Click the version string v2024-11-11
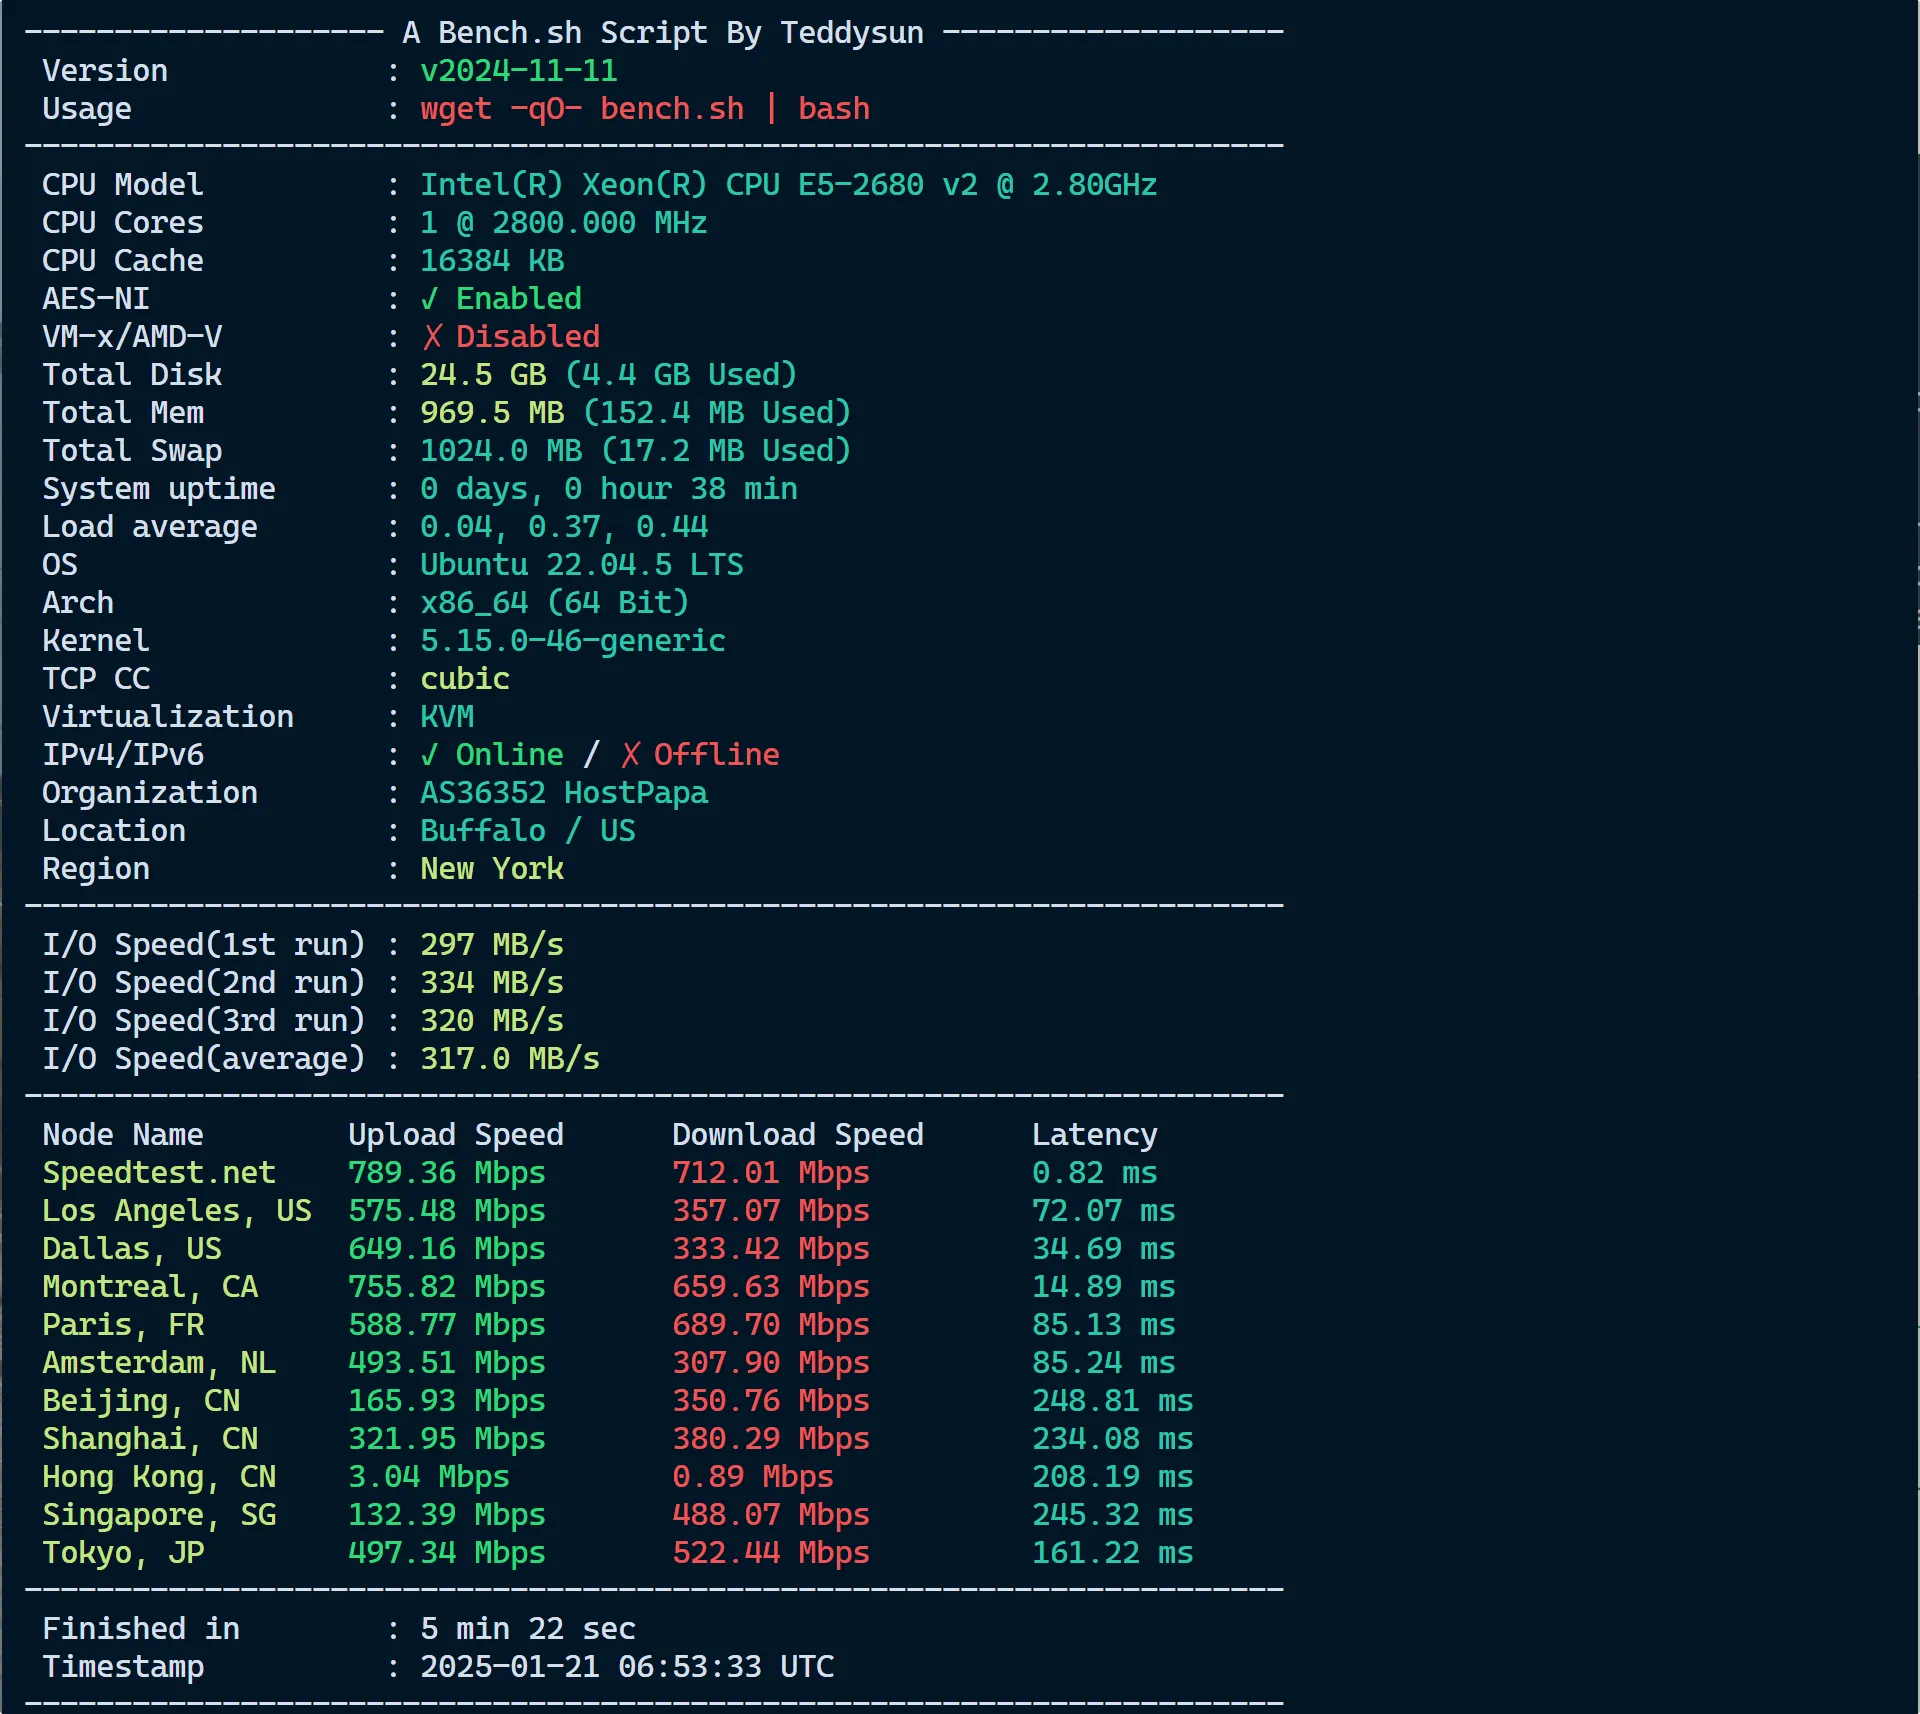The height and width of the screenshot is (1714, 1920). point(518,71)
